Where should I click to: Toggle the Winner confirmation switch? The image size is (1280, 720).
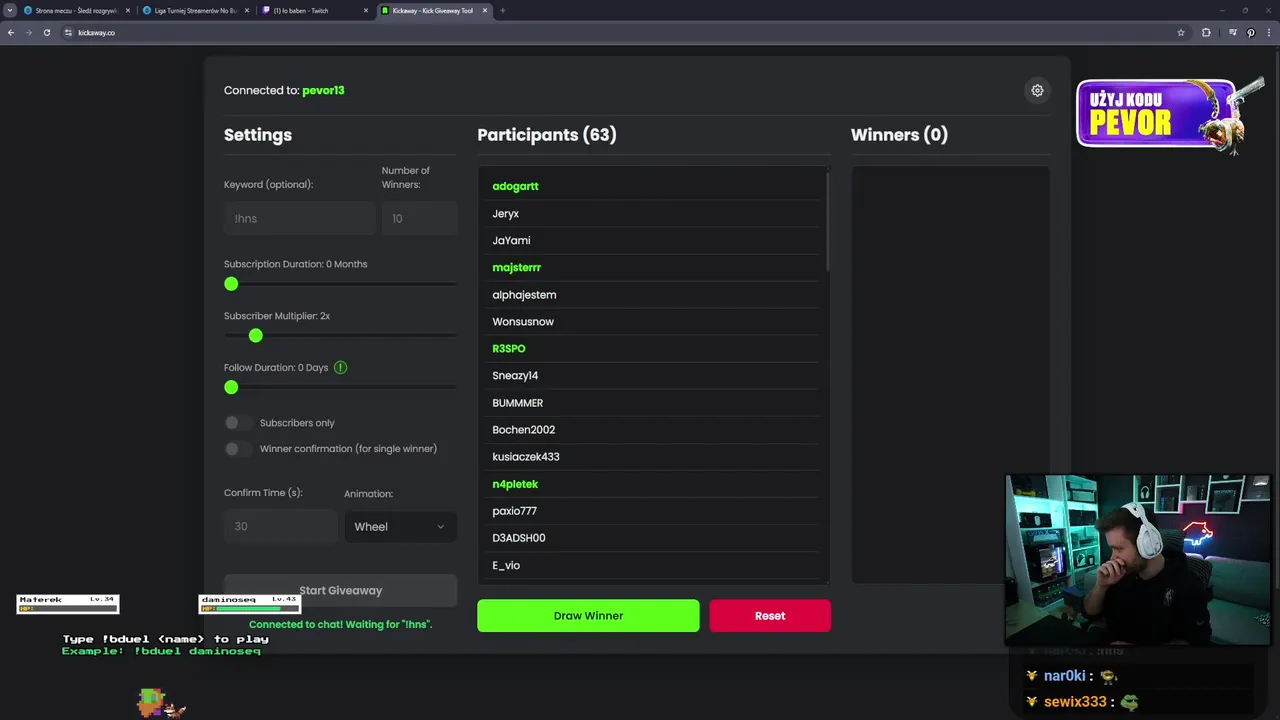tap(238, 449)
